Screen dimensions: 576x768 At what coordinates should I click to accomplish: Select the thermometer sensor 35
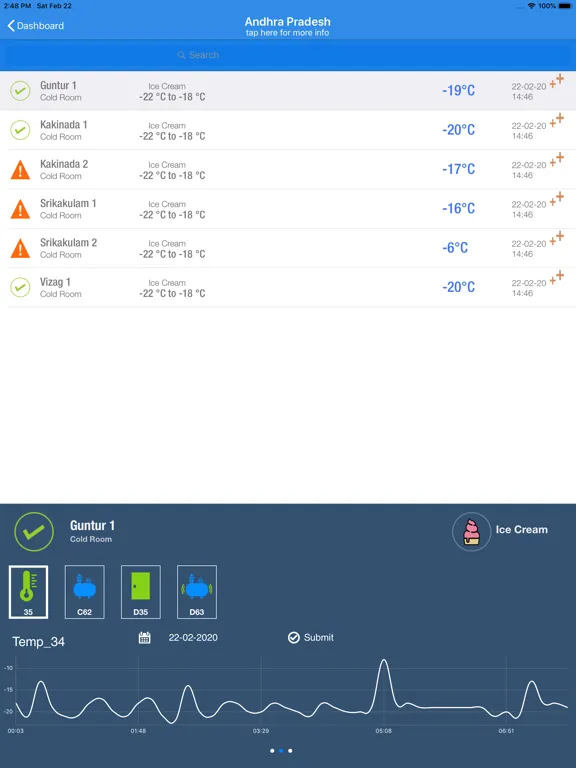pos(28,592)
